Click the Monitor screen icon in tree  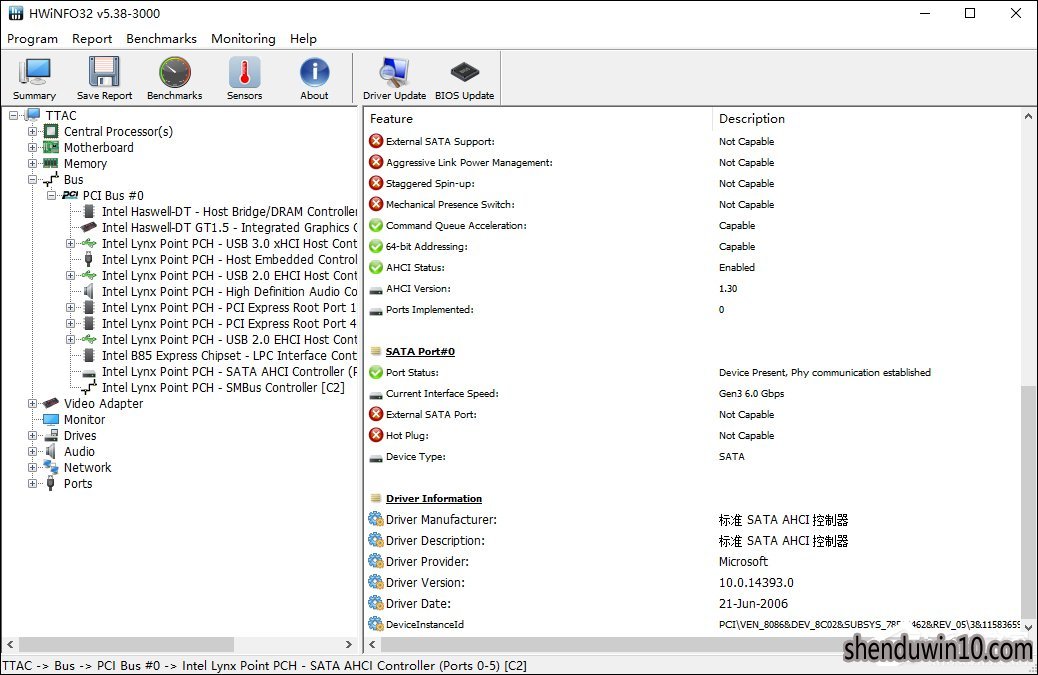(51, 420)
